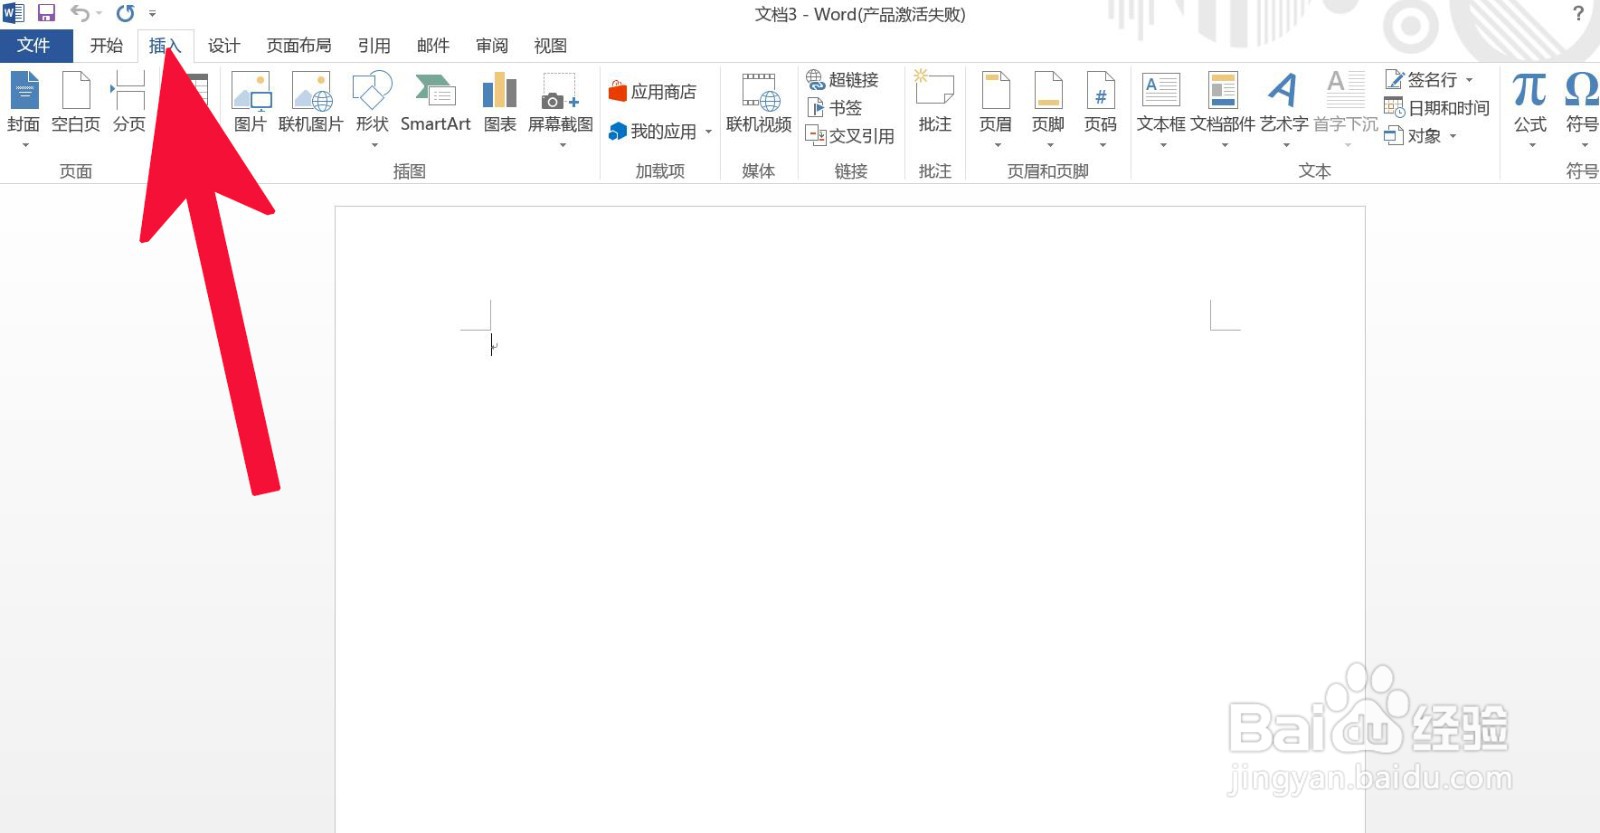
Task: Click the Word application icon in title bar
Action: (14, 13)
